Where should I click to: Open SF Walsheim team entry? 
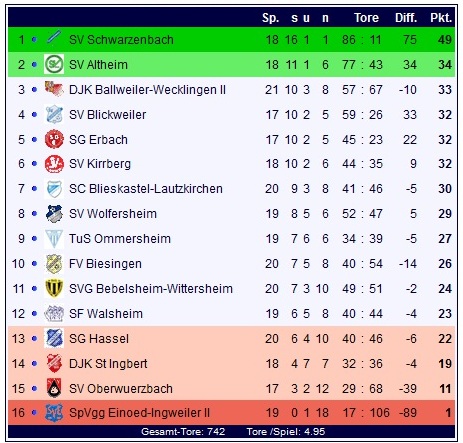106,314
